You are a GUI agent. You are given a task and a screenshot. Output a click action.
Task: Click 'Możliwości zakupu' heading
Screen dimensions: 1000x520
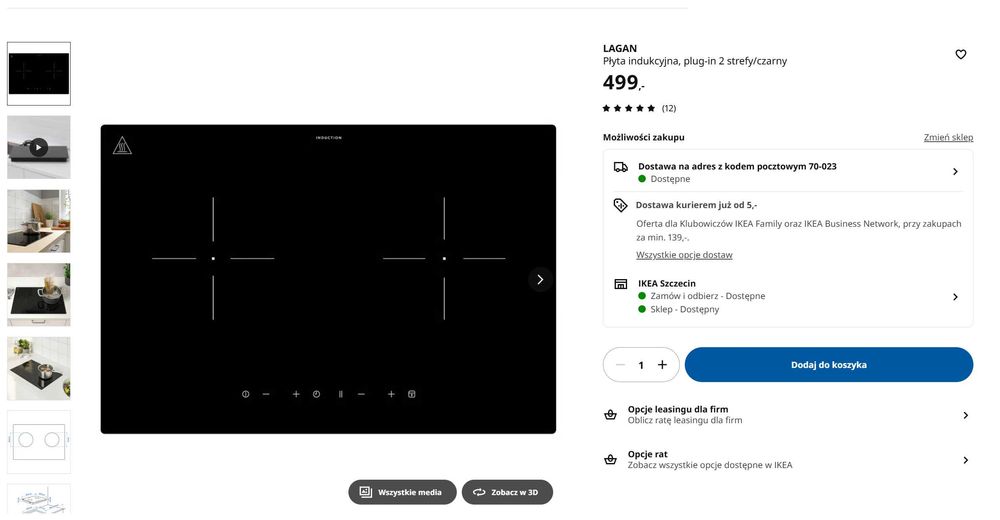tap(643, 137)
